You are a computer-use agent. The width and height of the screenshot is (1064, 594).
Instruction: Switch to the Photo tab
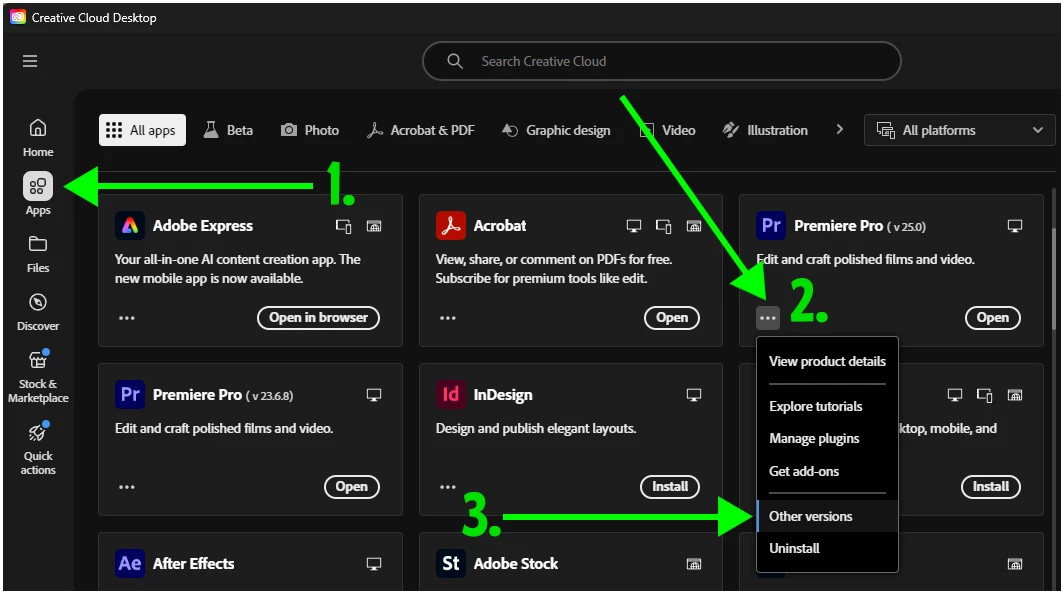coord(309,130)
